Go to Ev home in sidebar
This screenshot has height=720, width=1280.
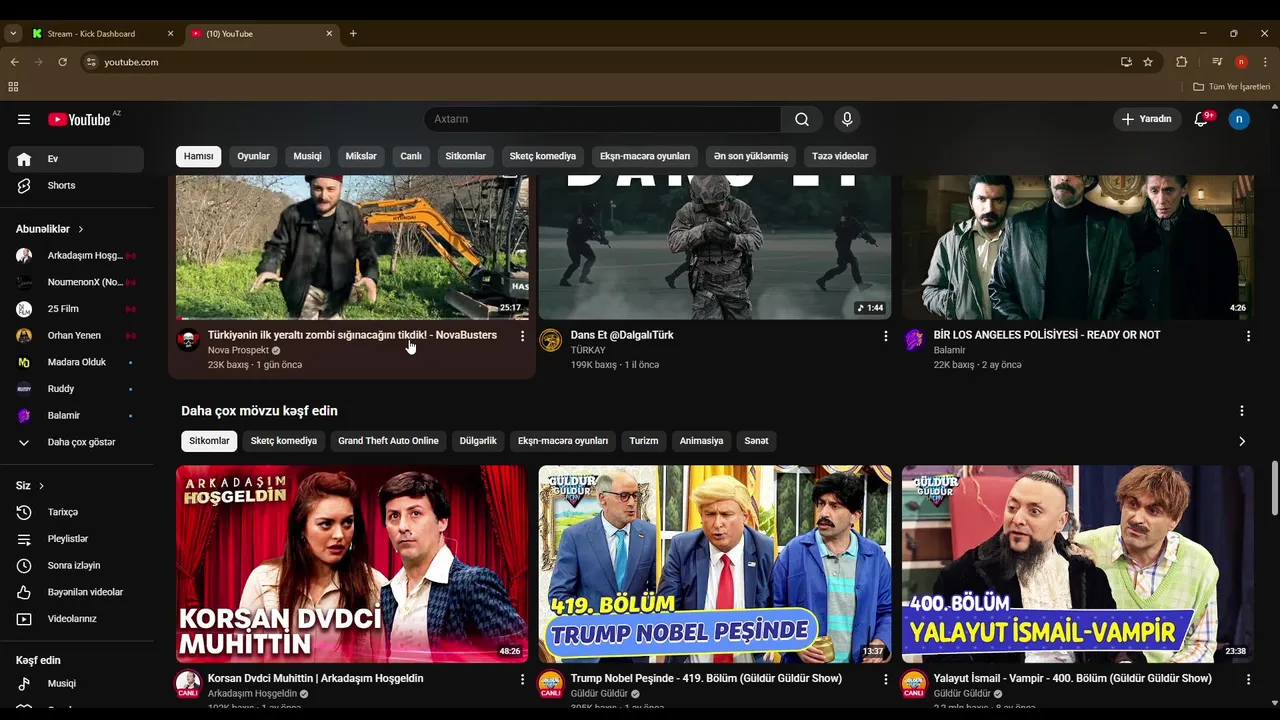pos(76,159)
